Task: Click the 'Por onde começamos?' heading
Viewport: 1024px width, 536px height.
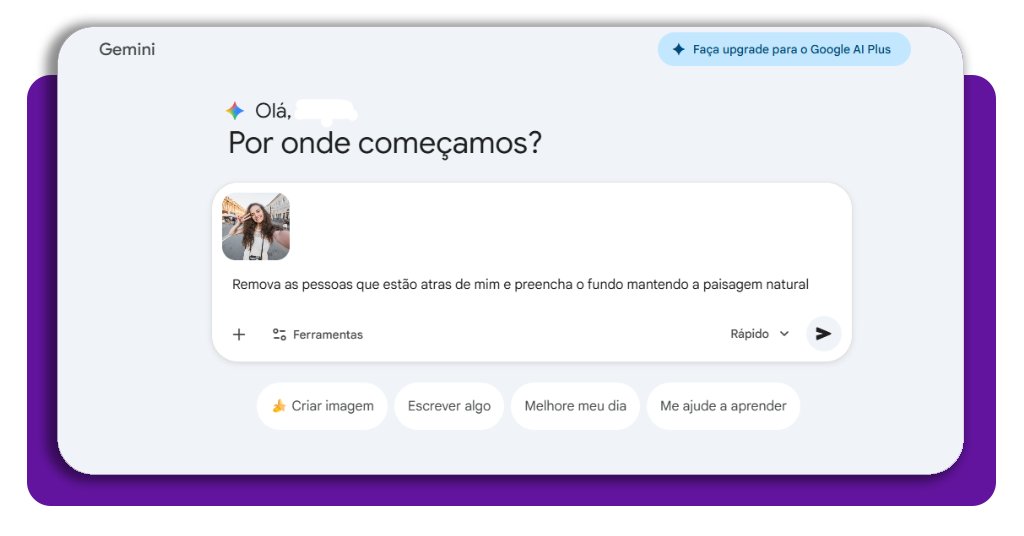Action: pos(385,143)
